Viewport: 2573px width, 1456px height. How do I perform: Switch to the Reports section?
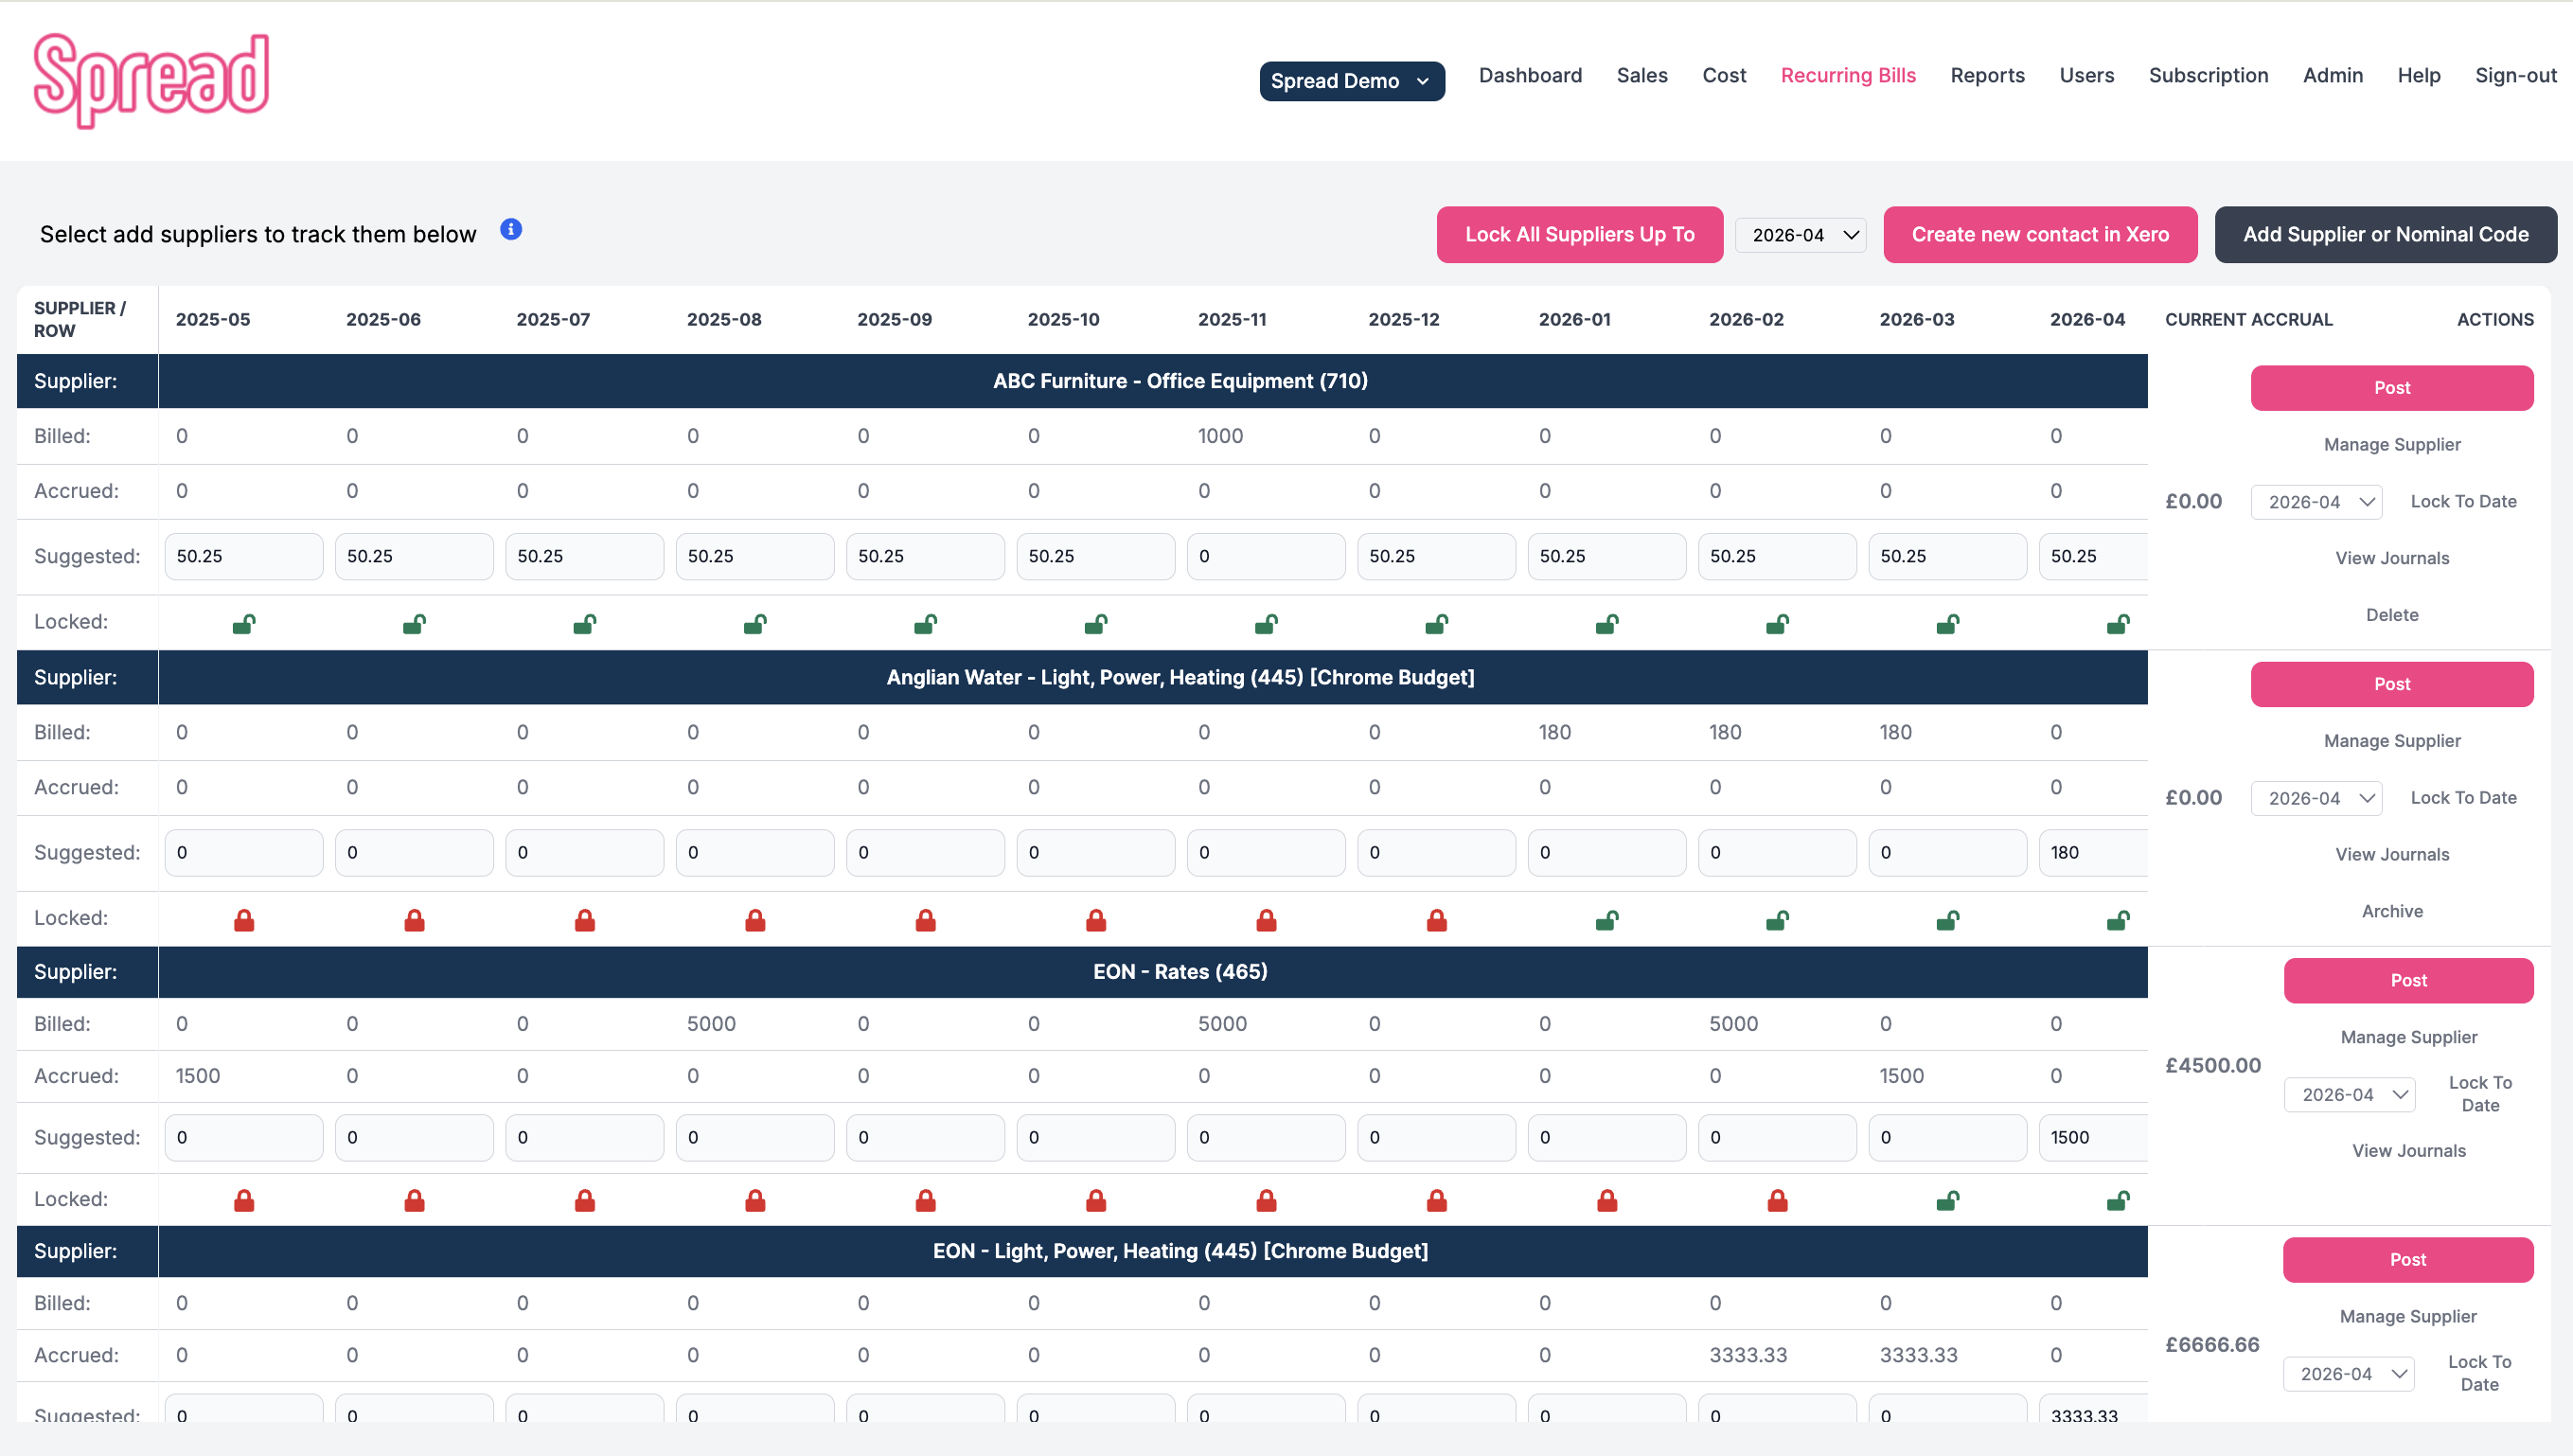click(x=1988, y=75)
